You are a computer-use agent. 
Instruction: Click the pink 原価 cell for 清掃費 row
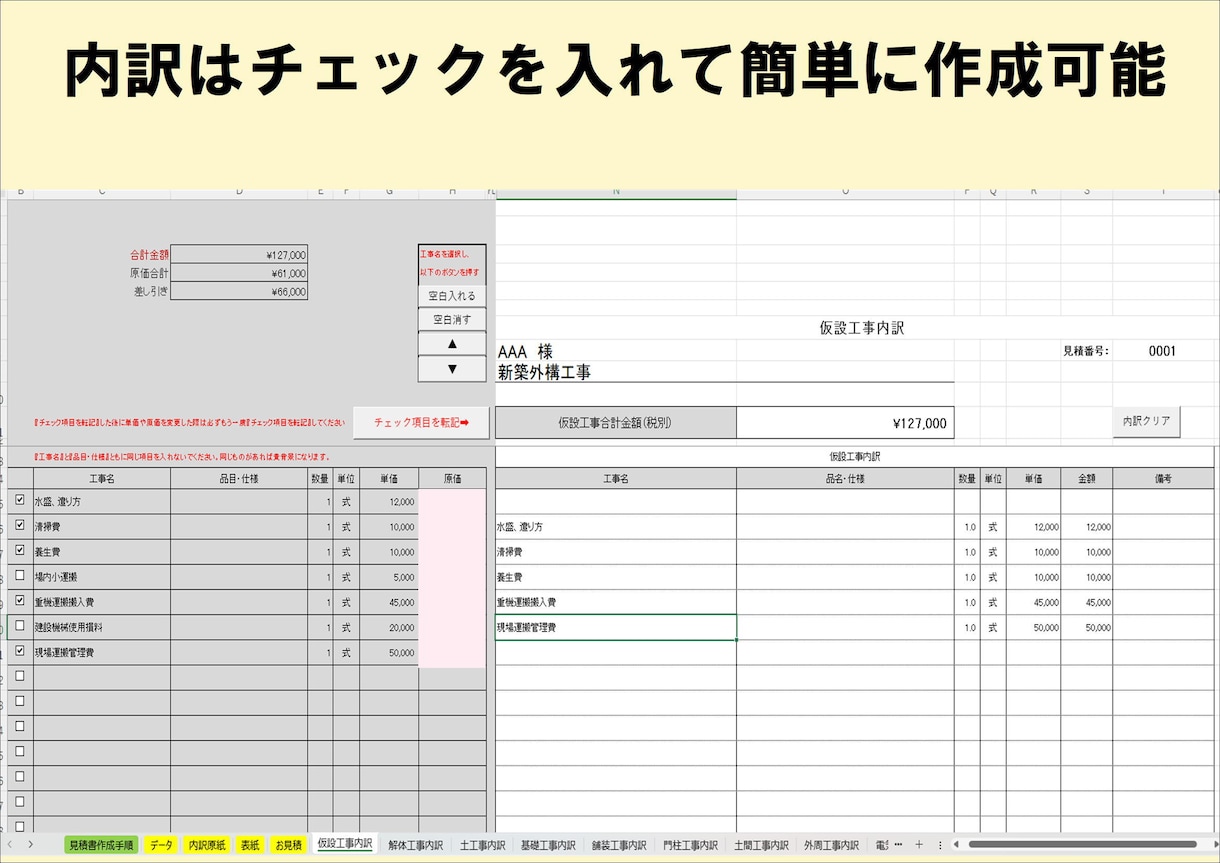(452, 526)
